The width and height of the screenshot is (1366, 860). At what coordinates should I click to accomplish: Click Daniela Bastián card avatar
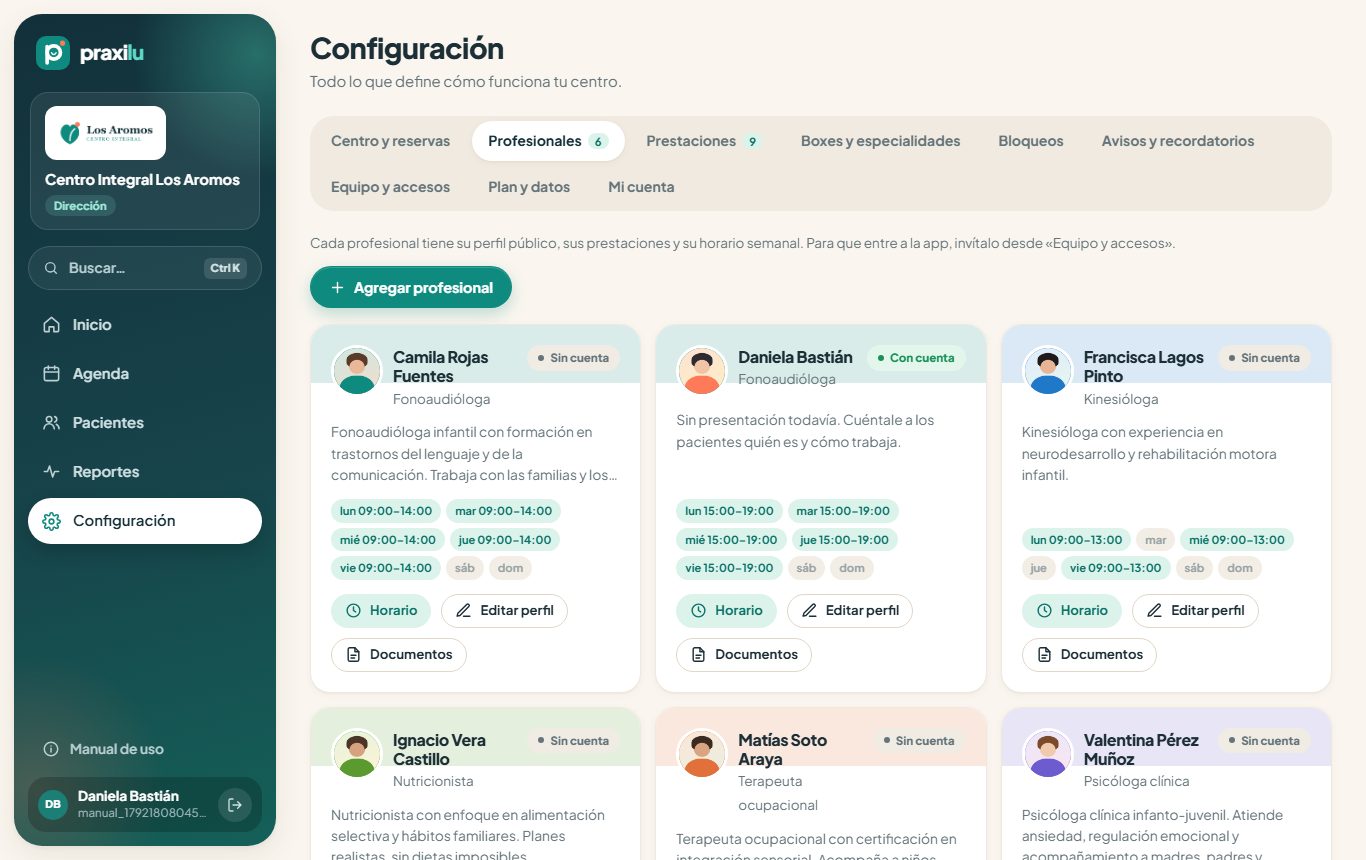(x=702, y=371)
